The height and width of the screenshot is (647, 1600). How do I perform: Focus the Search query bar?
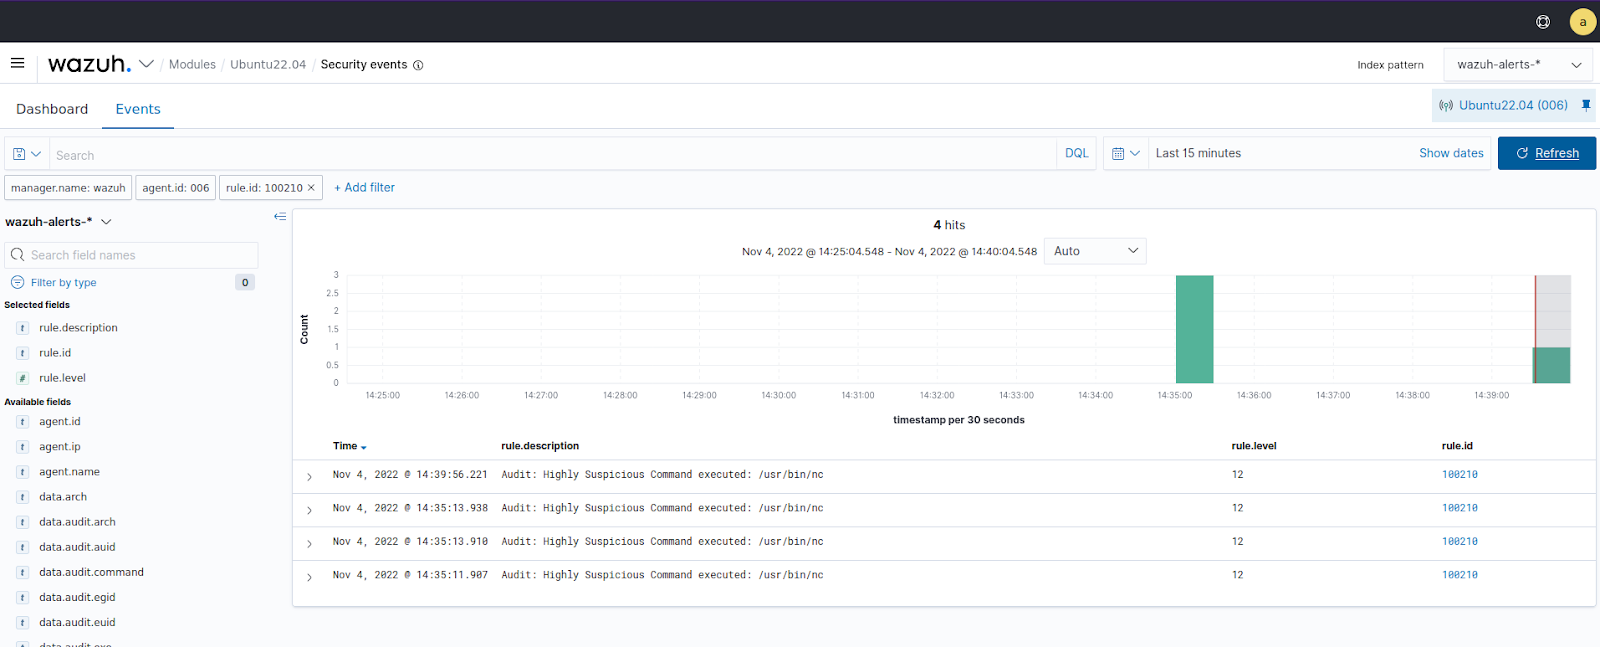pos(552,154)
